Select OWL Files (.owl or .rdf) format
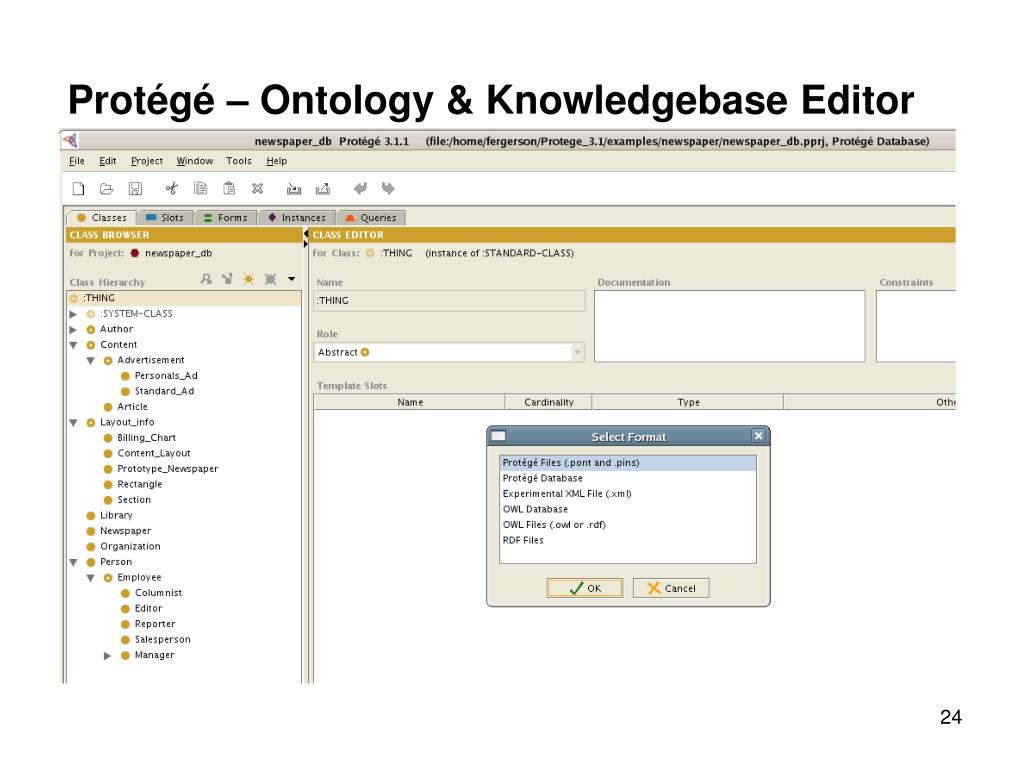This screenshot has height=768, width=1024. (x=628, y=524)
